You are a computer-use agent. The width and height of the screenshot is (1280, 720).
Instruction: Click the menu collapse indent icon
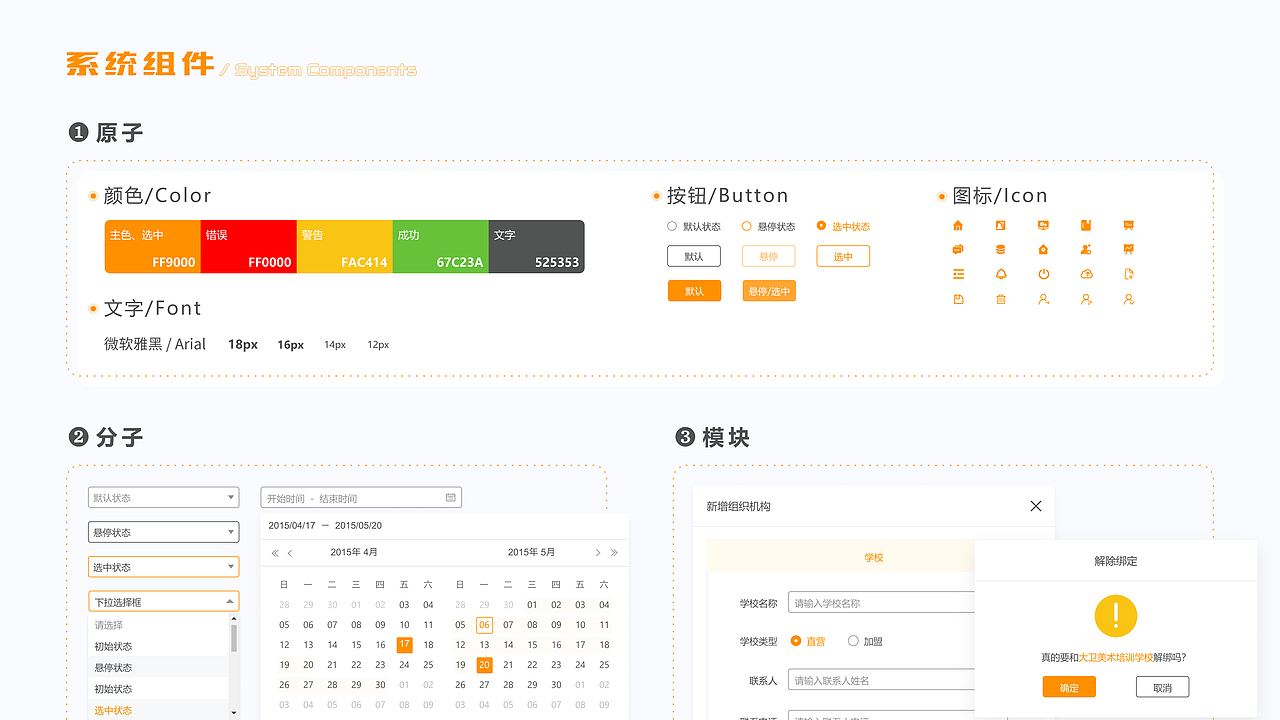958,274
